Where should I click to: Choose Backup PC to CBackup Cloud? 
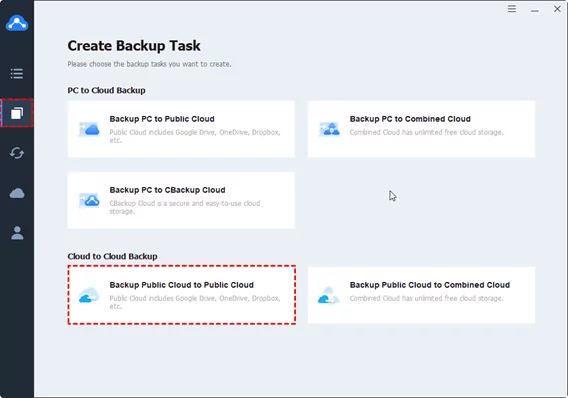tap(181, 200)
